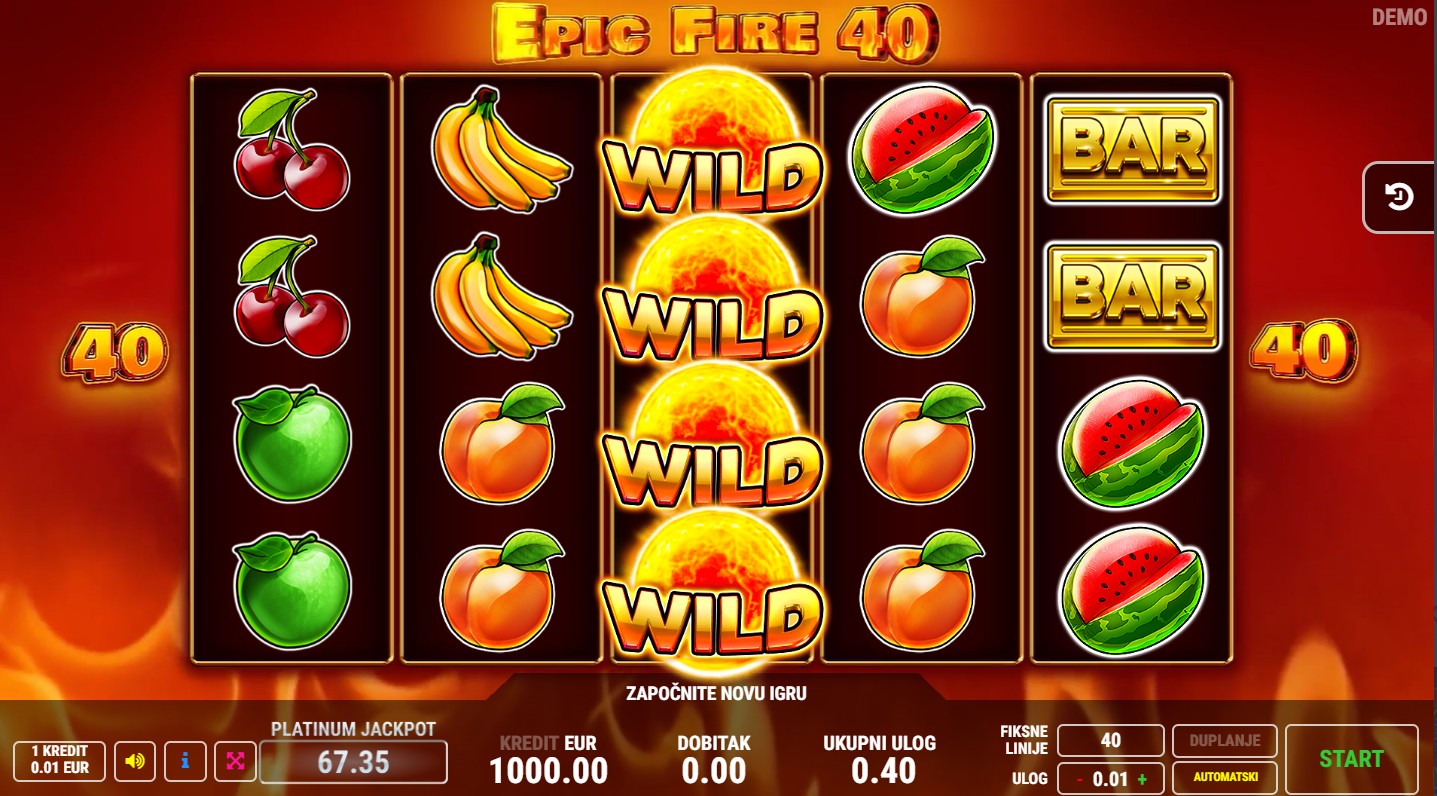Click the bottom-left green apple symbol
The width and height of the screenshot is (1437, 796).
coord(292,589)
